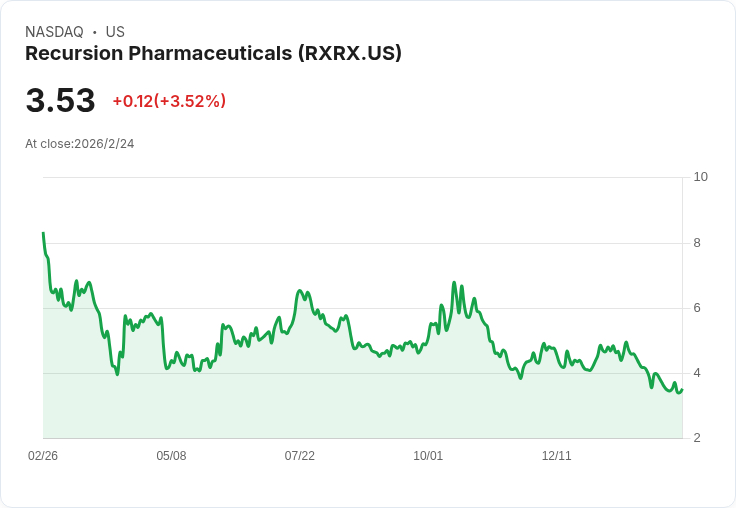Click the chart's starting peak near 8
The width and height of the screenshot is (736, 508).
[x=43, y=233]
